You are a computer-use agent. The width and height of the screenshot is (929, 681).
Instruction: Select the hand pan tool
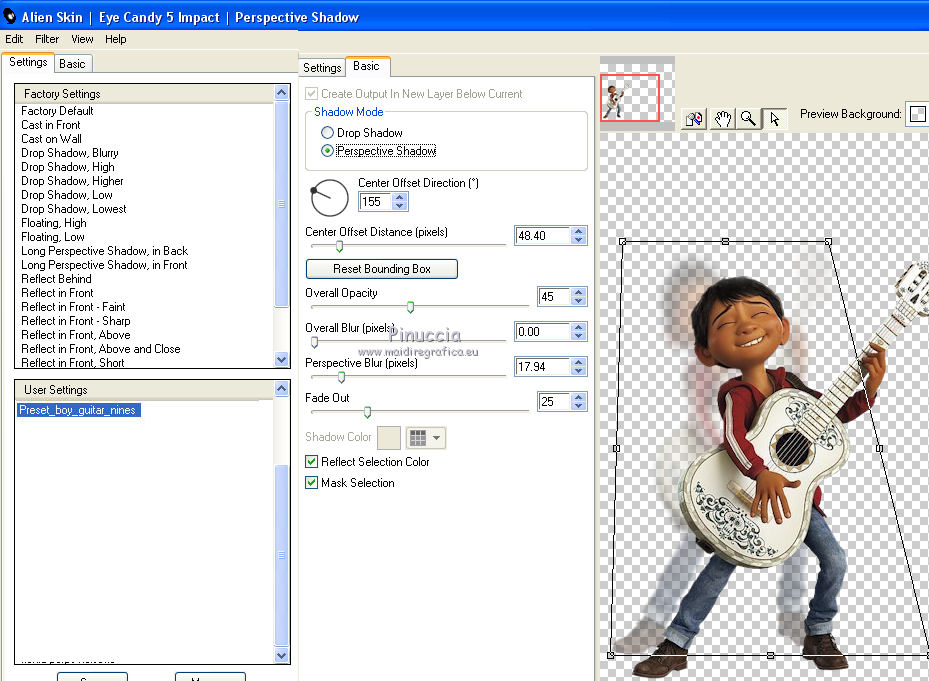[x=722, y=119]
